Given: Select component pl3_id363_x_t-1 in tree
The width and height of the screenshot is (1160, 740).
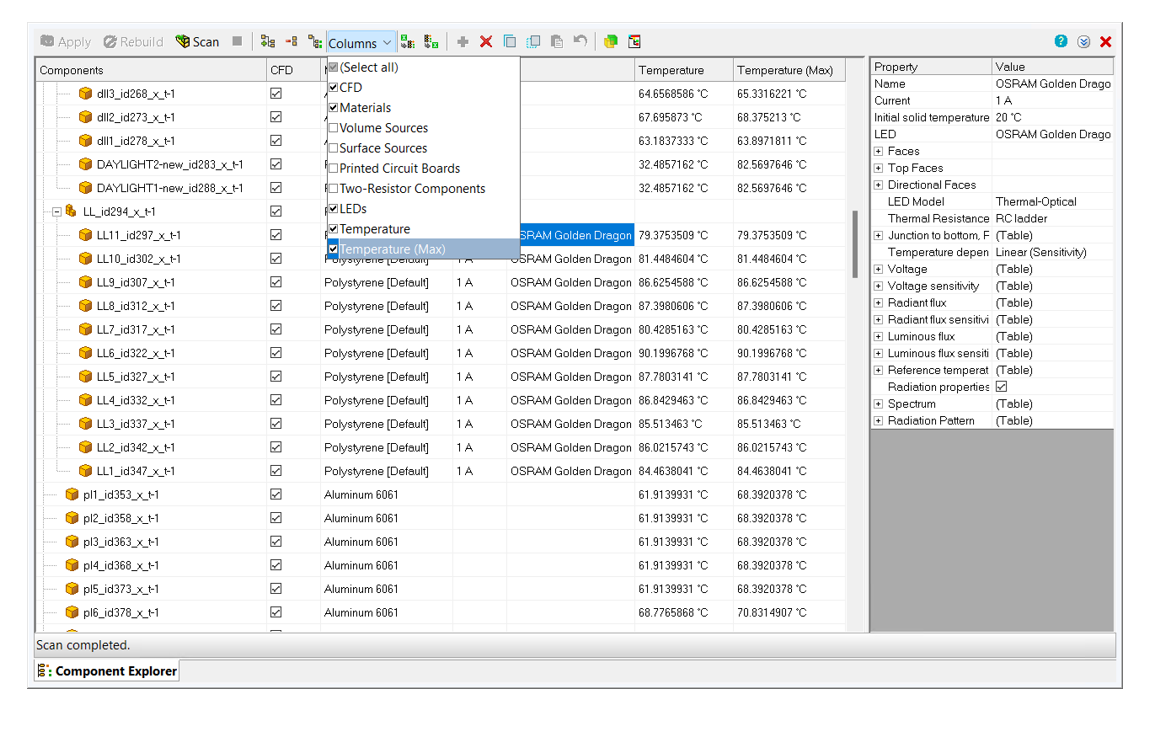Looking at the screenshot, I should pos(120,542).
